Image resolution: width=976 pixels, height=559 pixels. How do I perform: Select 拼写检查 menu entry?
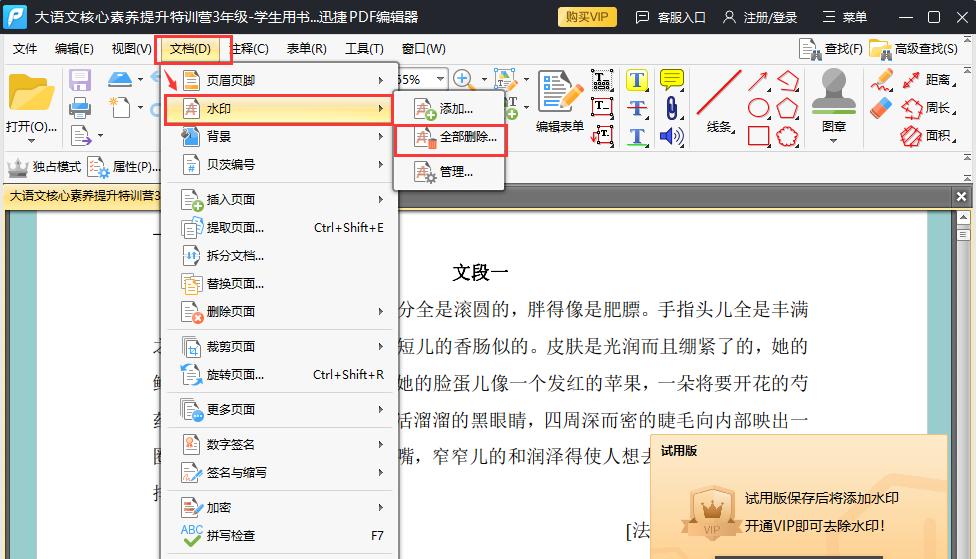[x=281, y=535]
